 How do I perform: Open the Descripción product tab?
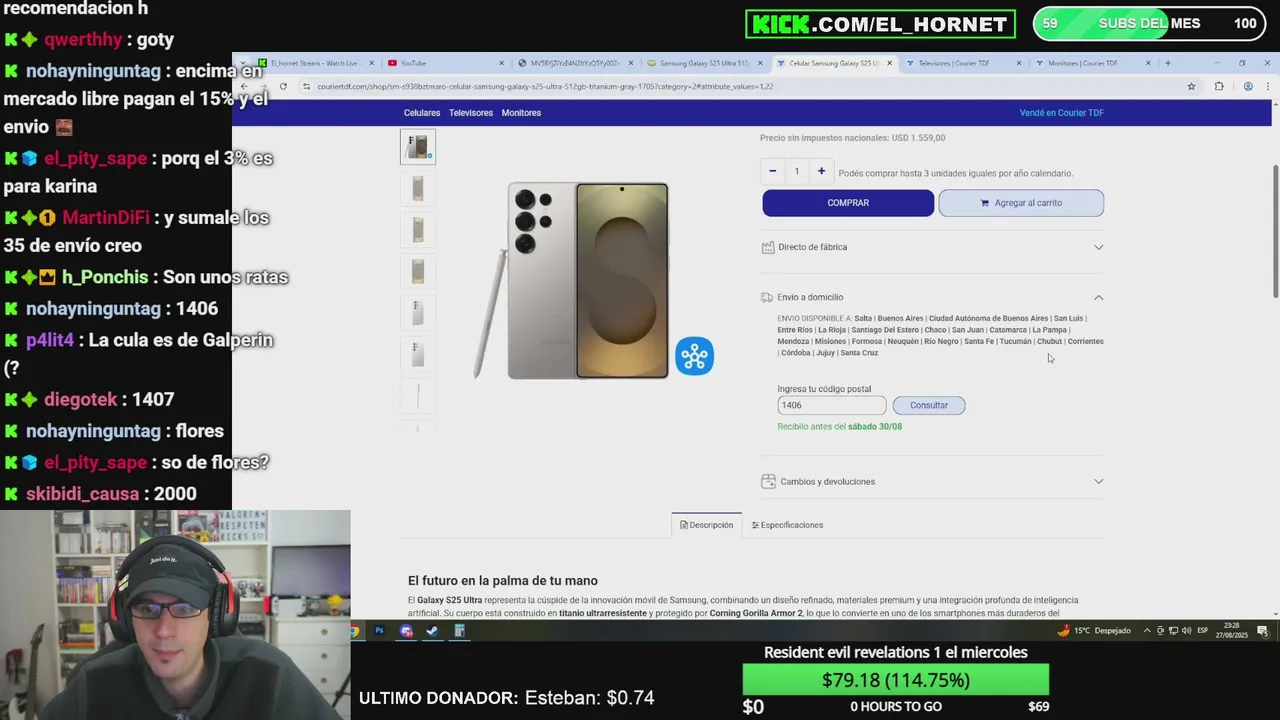coord(707,525)
